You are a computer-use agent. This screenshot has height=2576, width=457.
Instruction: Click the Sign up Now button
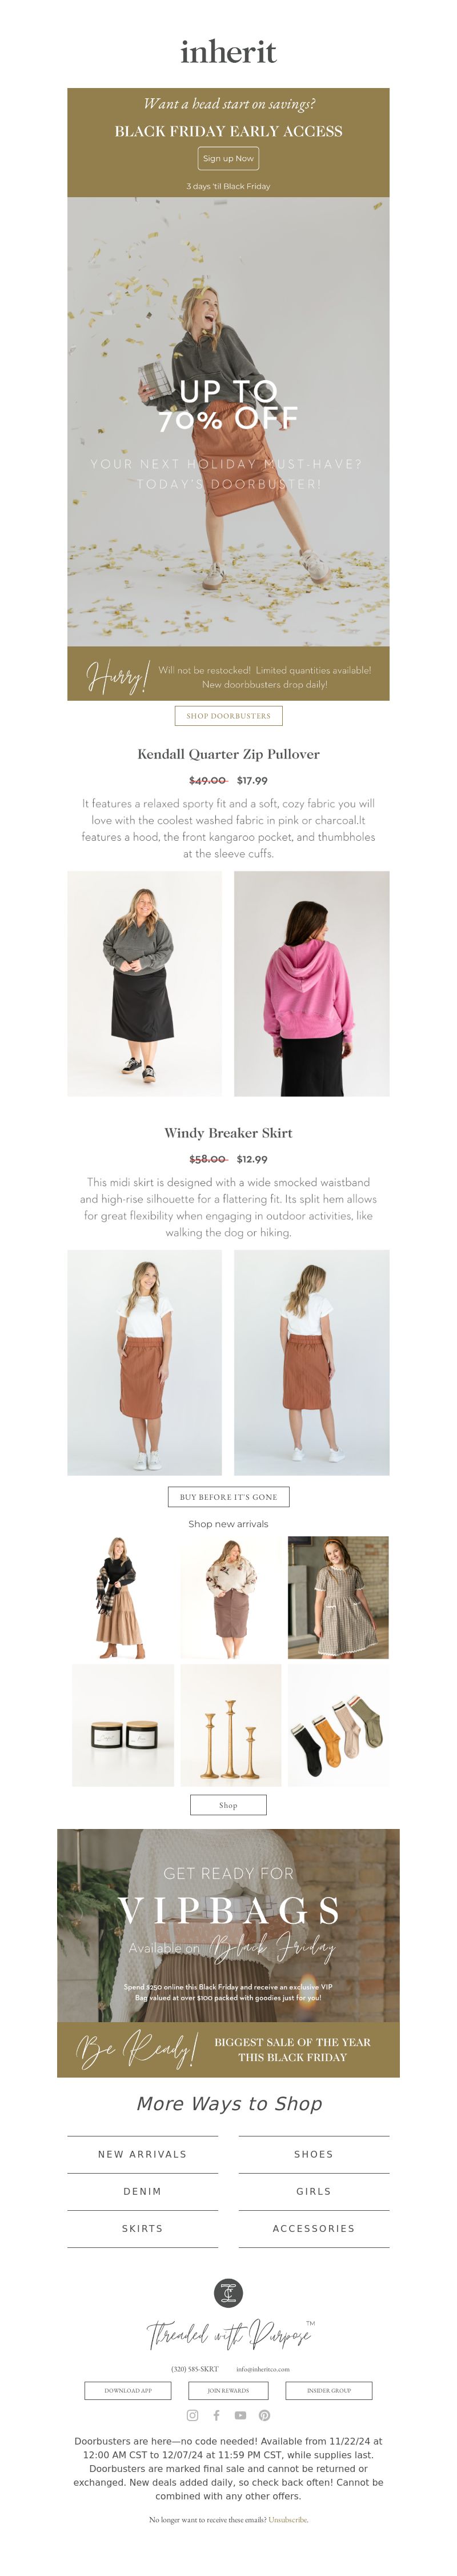click(x=228, y=158)
